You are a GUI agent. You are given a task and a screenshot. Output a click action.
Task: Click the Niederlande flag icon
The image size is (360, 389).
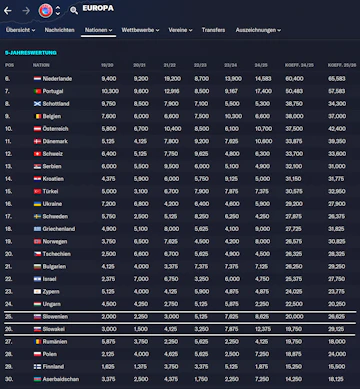pyautogui.click(x=37, y=79)
